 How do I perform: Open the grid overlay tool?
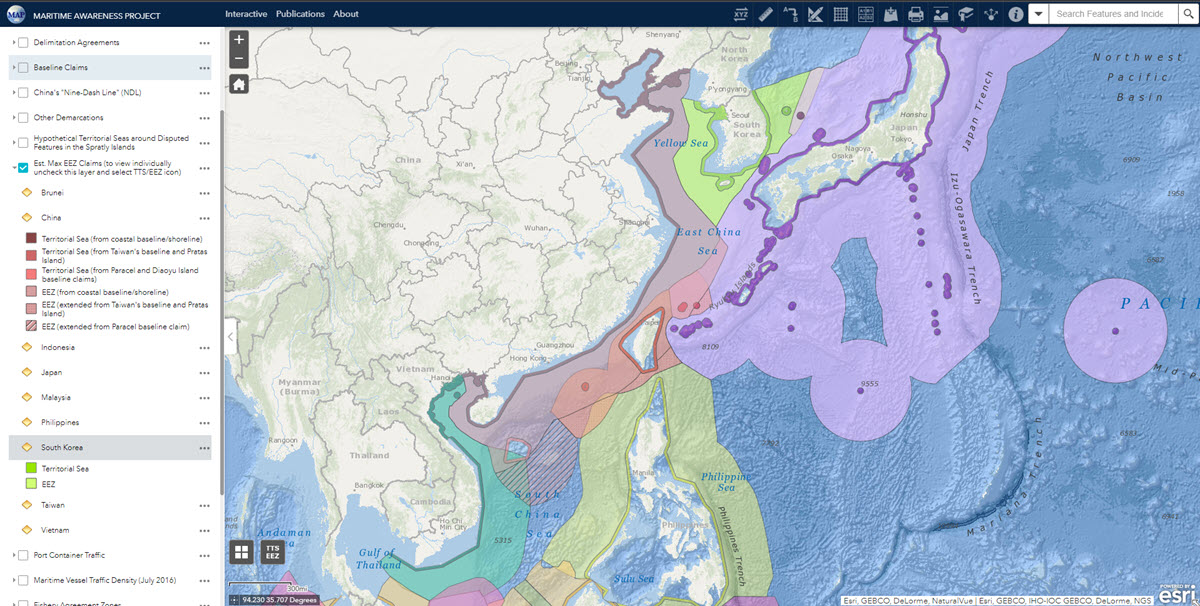(841, 14)
